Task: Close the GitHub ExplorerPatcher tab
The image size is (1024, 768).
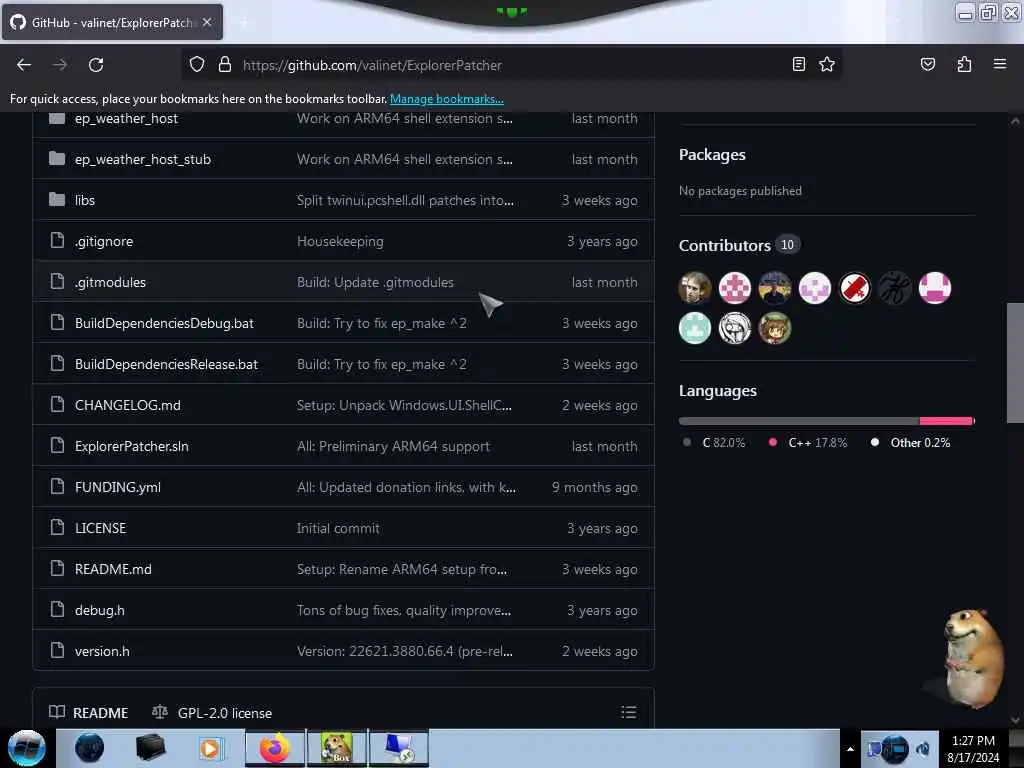Action: (207, 22)
